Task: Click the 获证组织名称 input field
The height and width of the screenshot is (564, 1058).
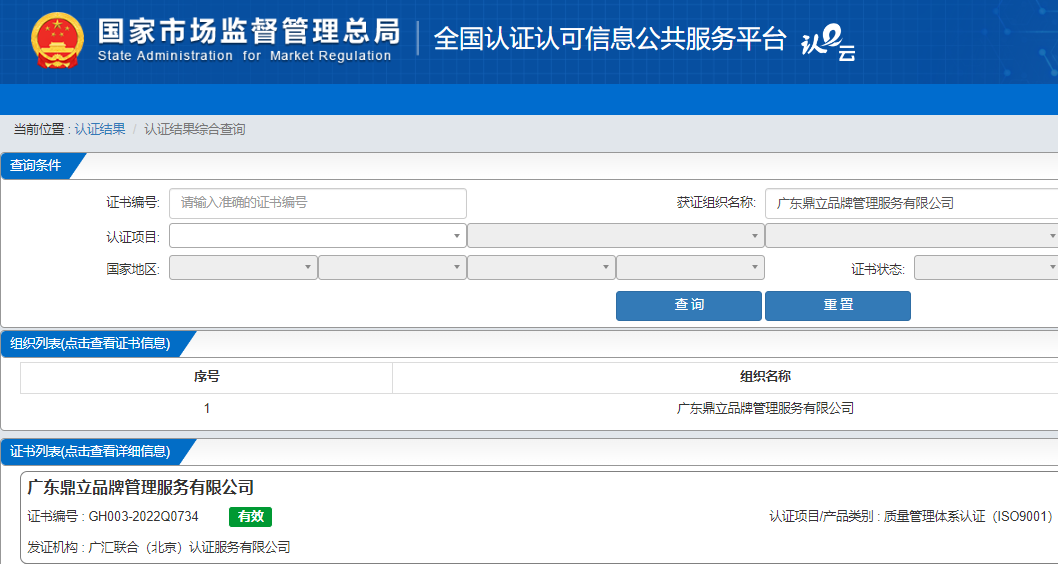Action: (x=912, y=203)
